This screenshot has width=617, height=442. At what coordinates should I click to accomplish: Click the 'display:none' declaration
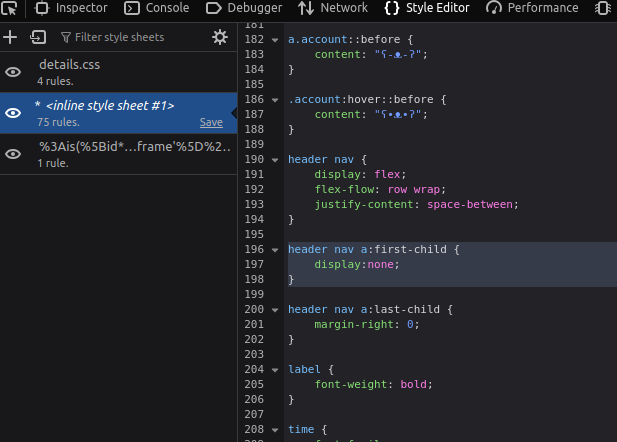click(357, 264)
